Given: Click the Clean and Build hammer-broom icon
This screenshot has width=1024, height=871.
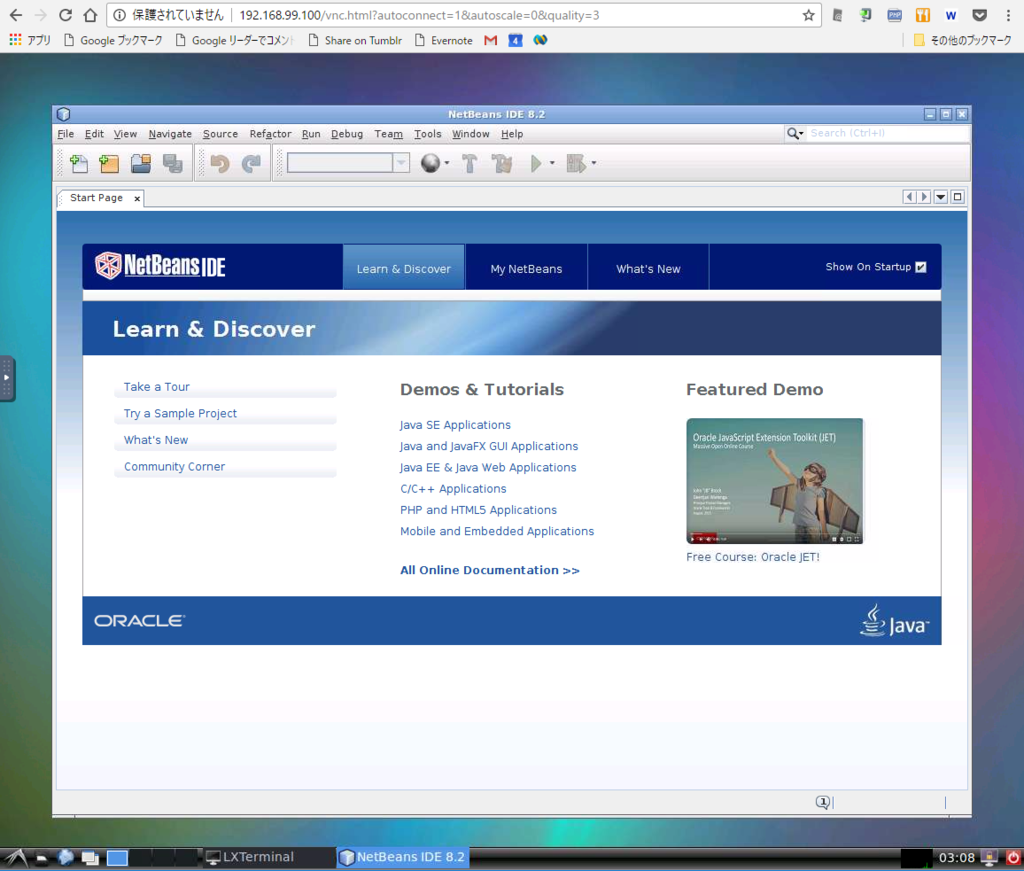Looking at the screenshot, I should click(502, 163).
